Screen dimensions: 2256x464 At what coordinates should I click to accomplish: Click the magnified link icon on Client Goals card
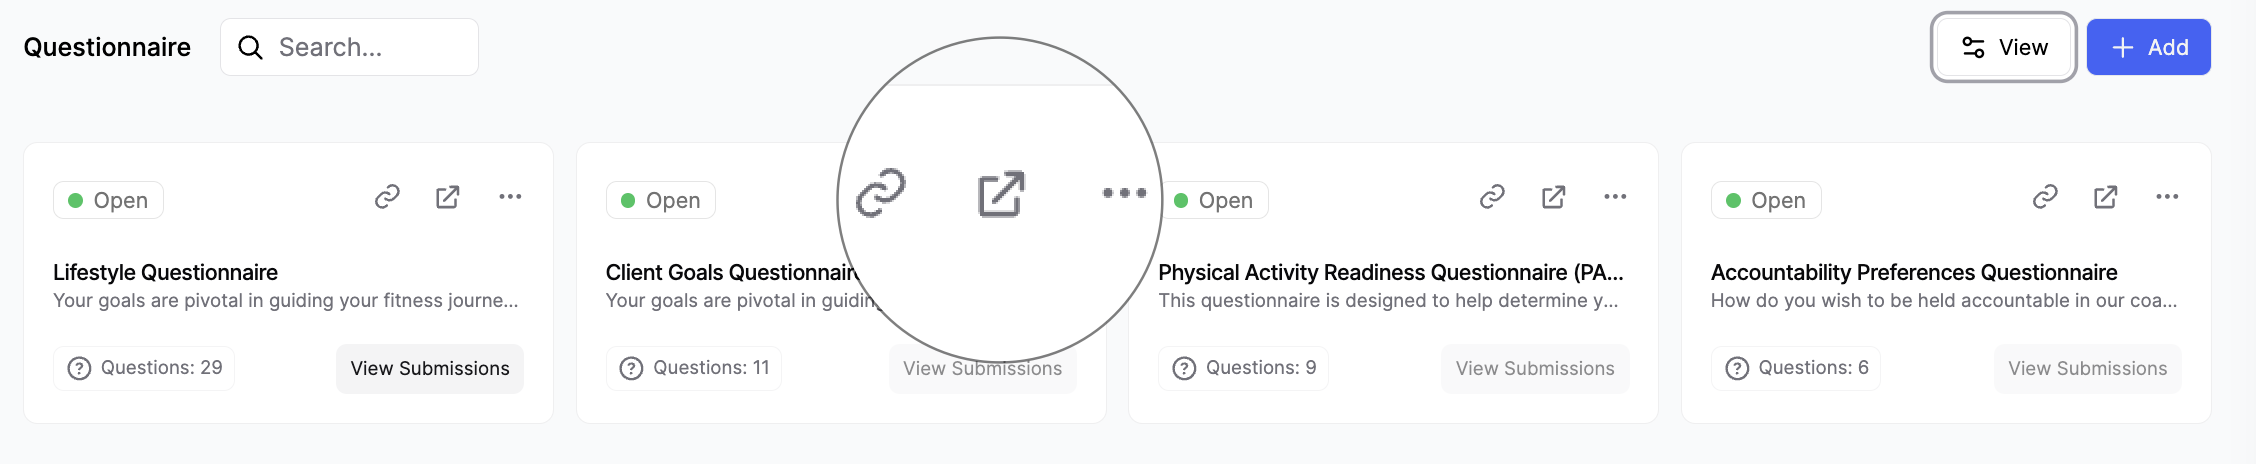pyautogui.click(x=881, y=193)
